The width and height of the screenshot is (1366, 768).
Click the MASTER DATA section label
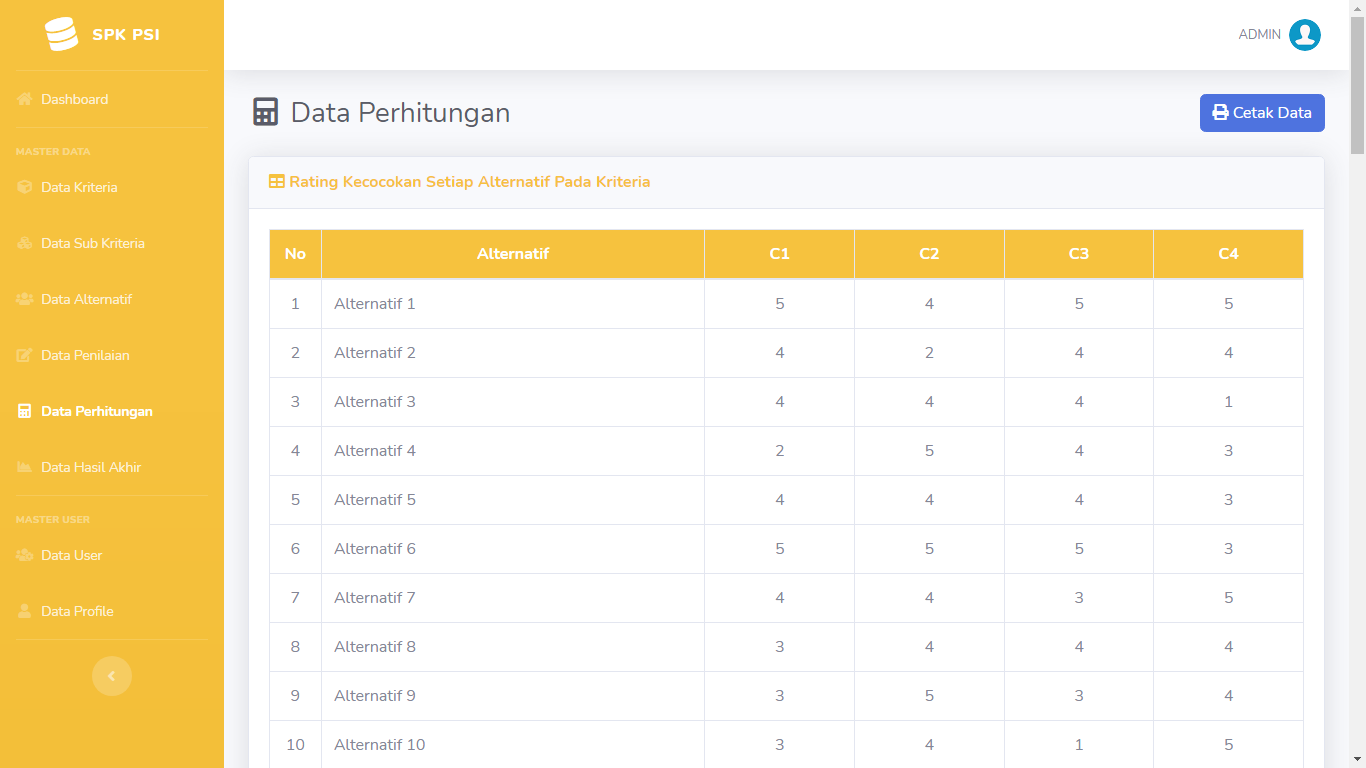(x=53, y=152)
